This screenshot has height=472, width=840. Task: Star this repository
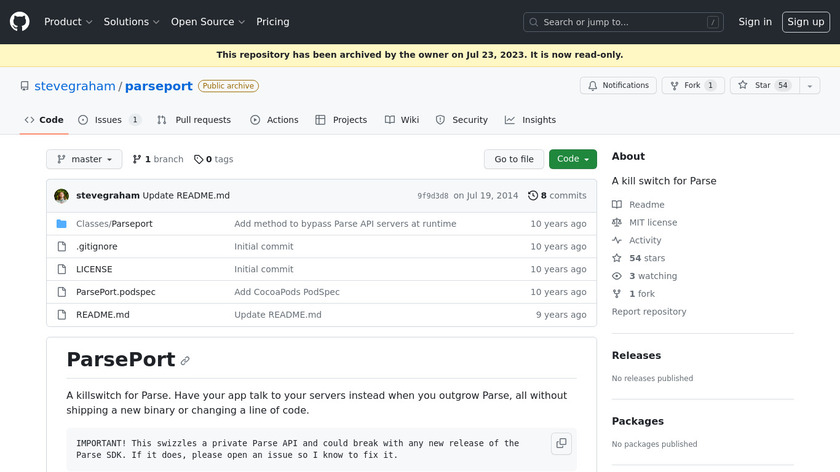(755, 86)
